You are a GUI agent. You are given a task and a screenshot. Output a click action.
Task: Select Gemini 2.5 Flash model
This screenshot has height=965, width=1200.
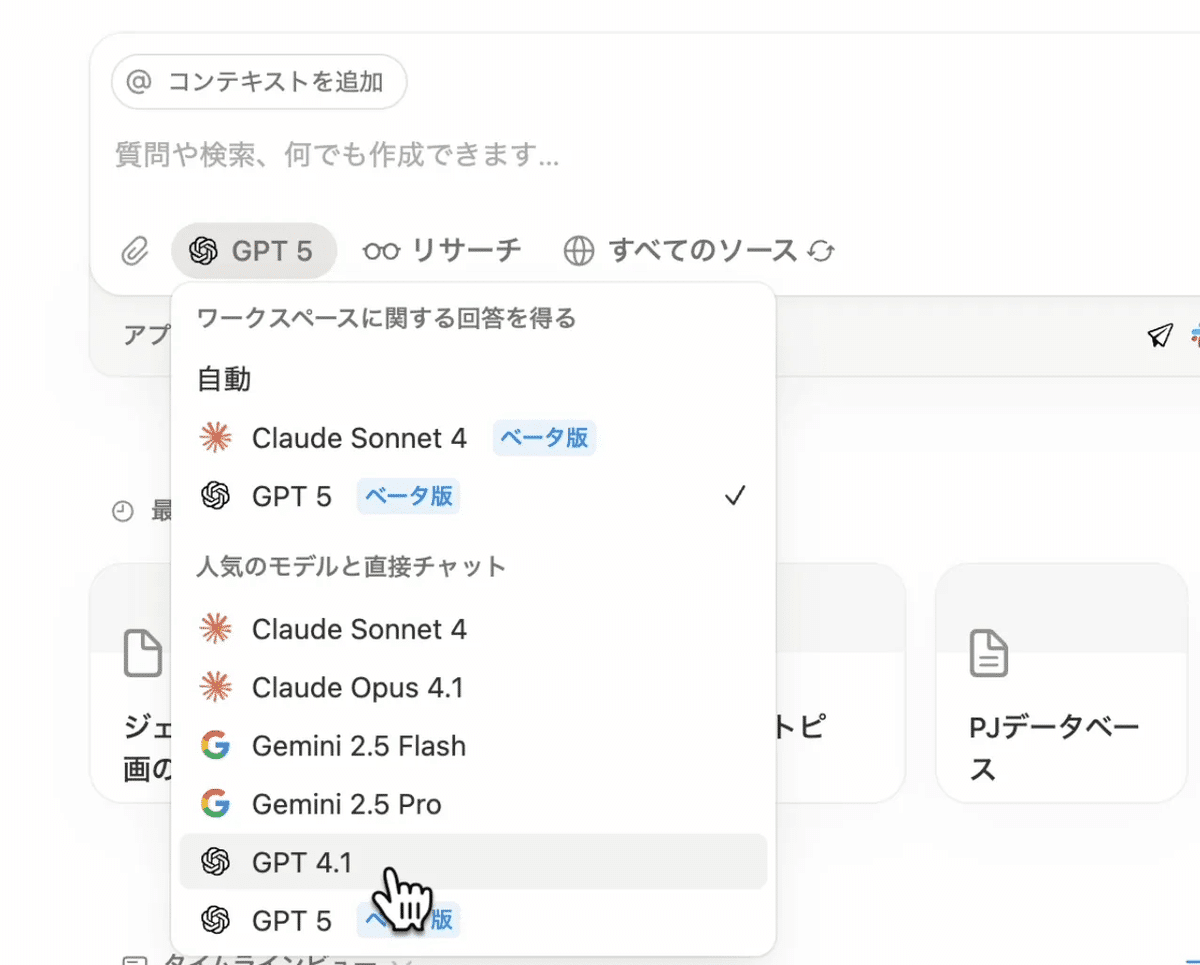point(359,746)
